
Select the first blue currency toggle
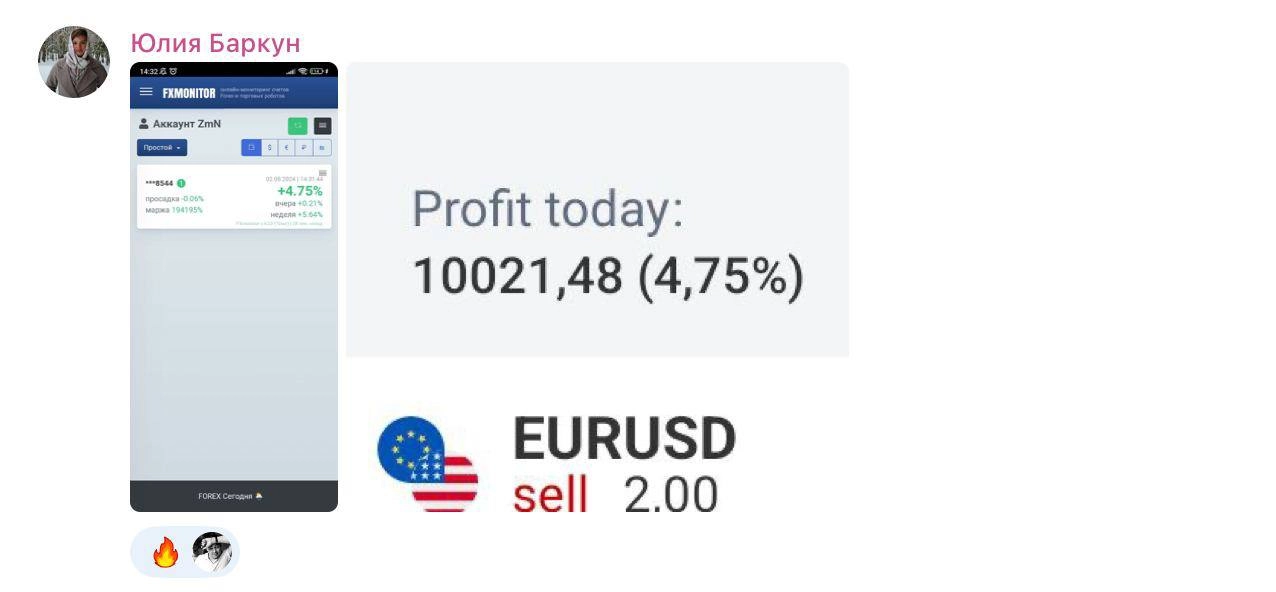251,148
